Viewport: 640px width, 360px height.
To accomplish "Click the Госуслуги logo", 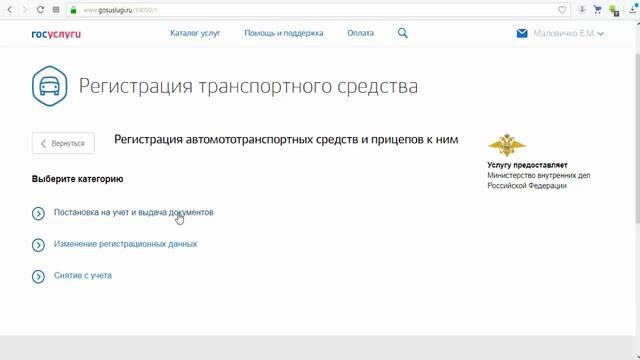I will point(56,34).
